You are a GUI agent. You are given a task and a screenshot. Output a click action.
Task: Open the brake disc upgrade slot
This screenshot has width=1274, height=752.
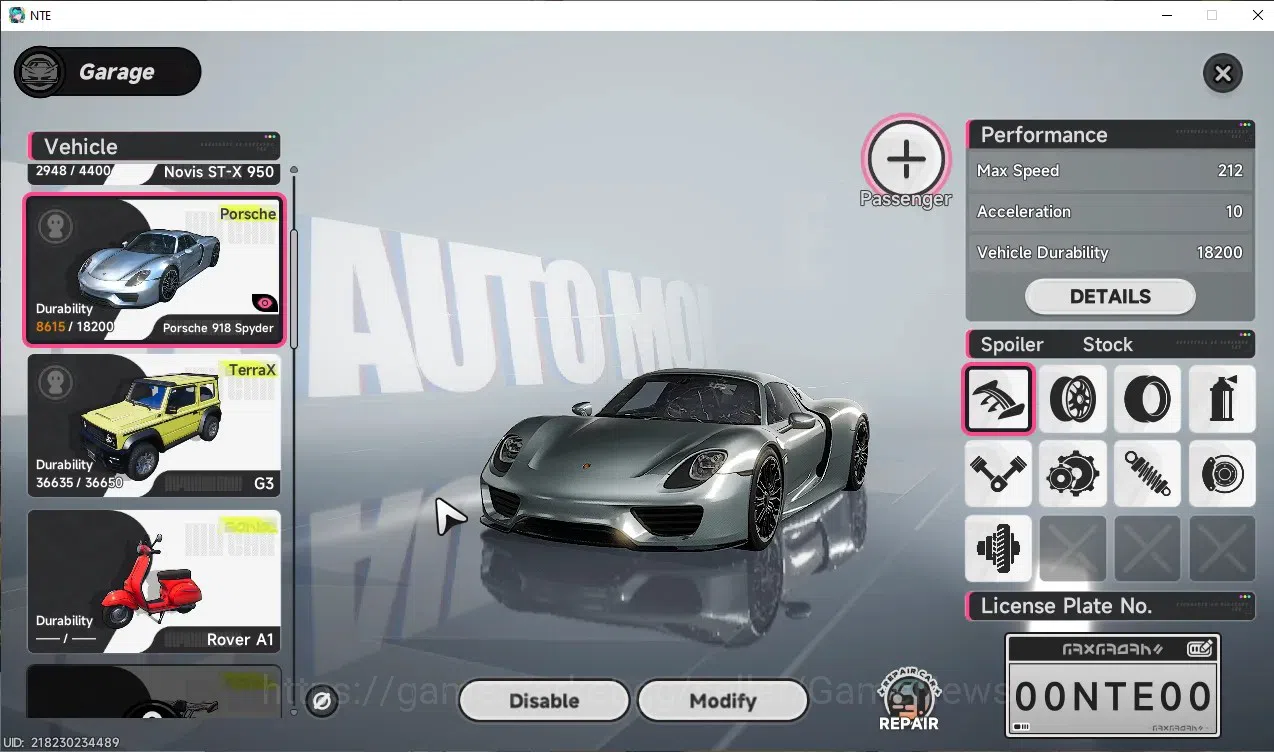coord(1222,474)
